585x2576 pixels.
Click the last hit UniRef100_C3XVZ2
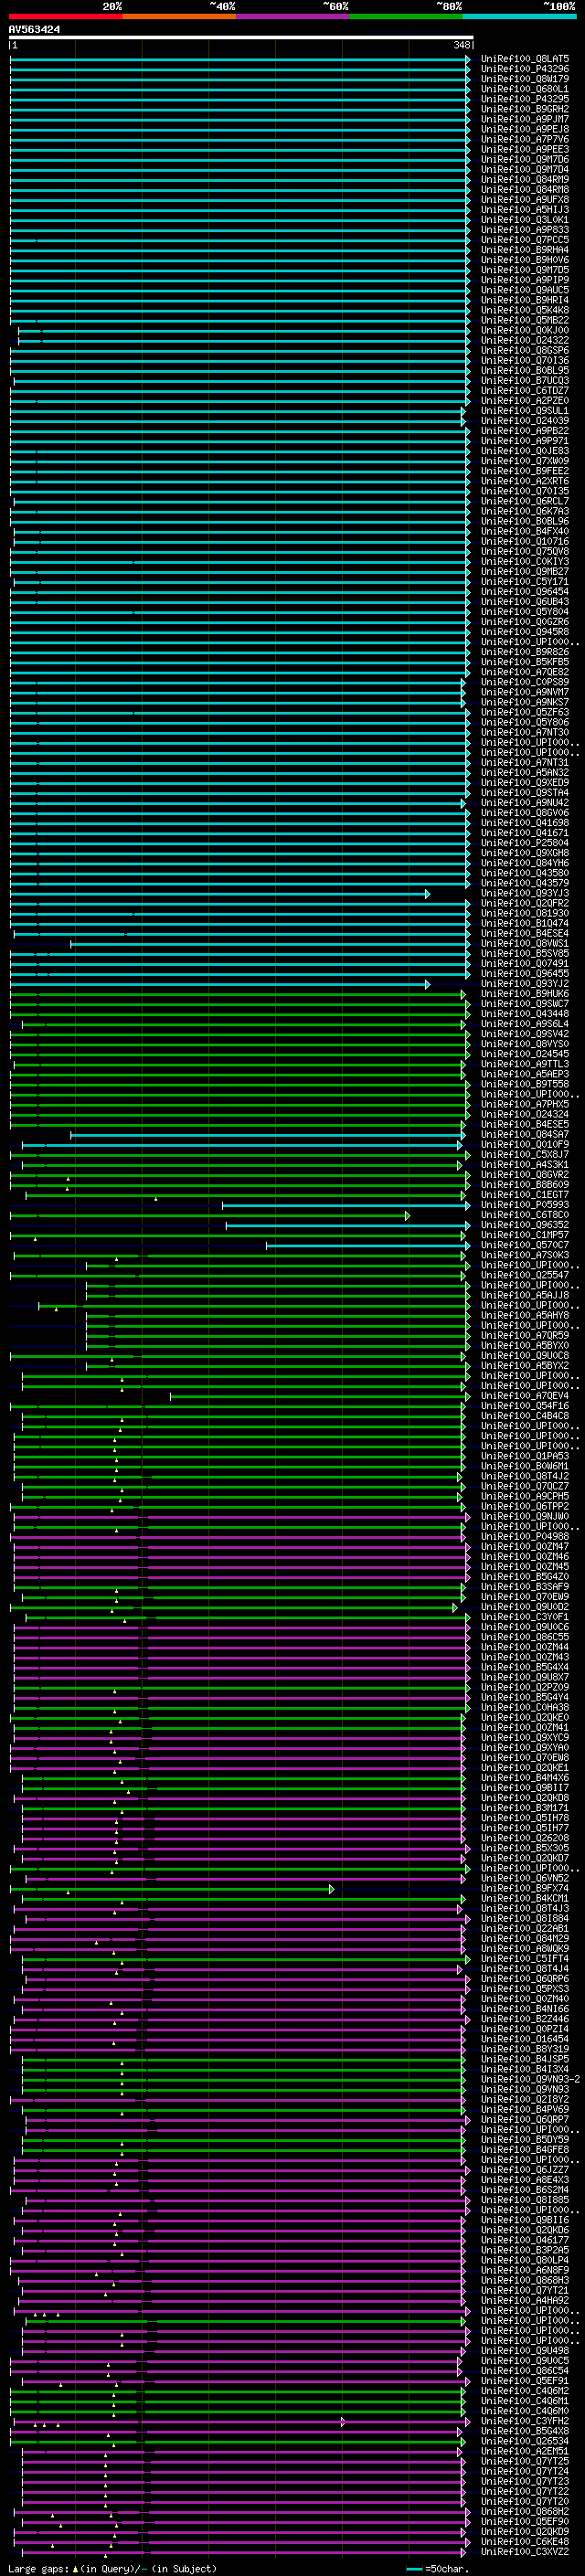[x=525, y=2551]
